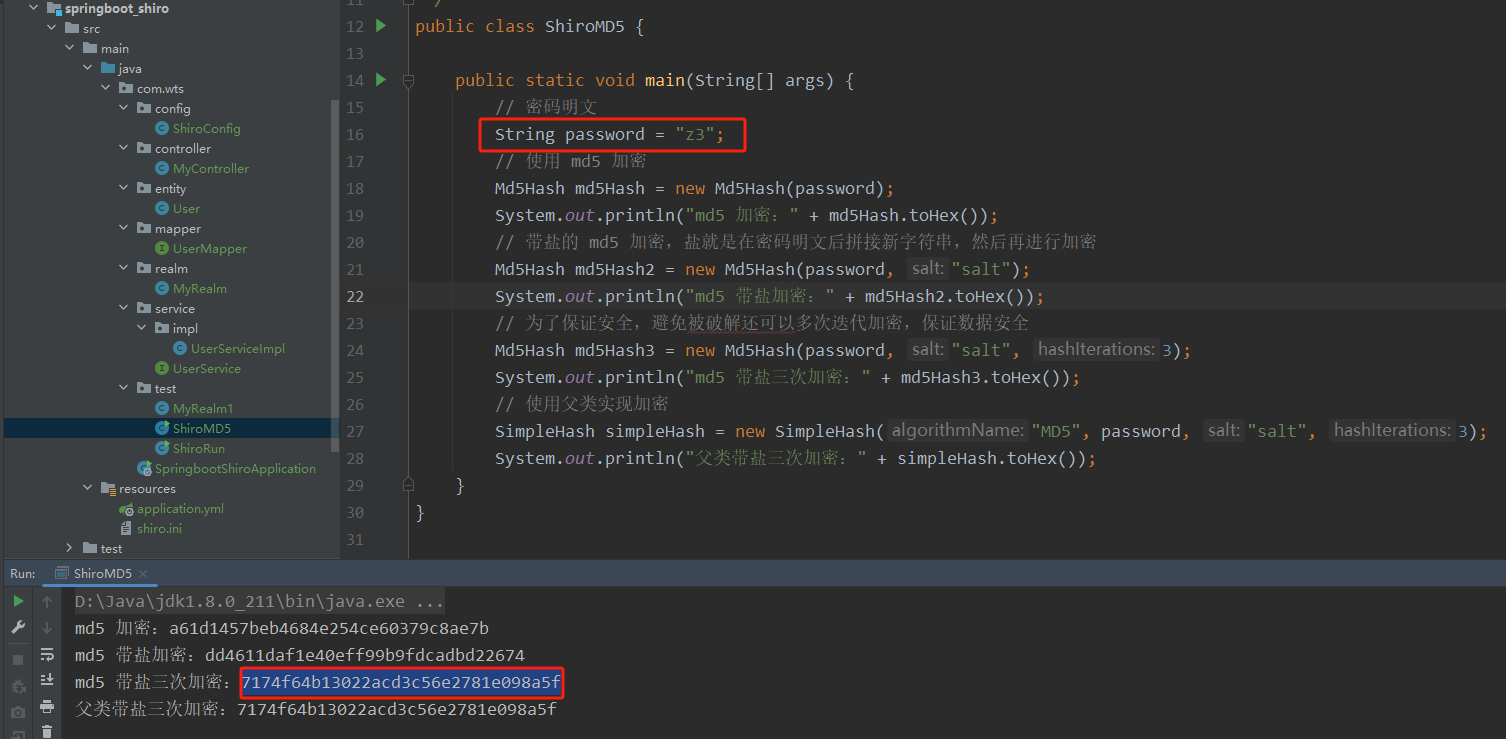Click the hashIterations hint on line 24
The width and height of the screenshot is (1506, 739).
[x=1096, y=350]
